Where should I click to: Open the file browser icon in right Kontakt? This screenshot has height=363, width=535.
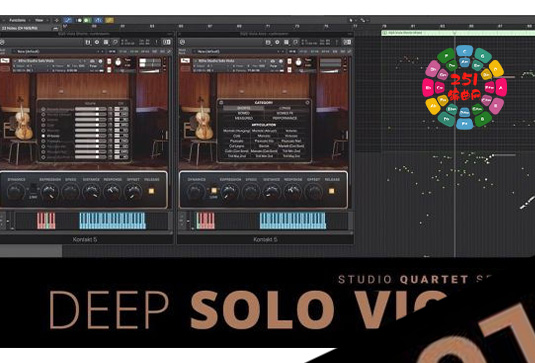pos(268,42)
